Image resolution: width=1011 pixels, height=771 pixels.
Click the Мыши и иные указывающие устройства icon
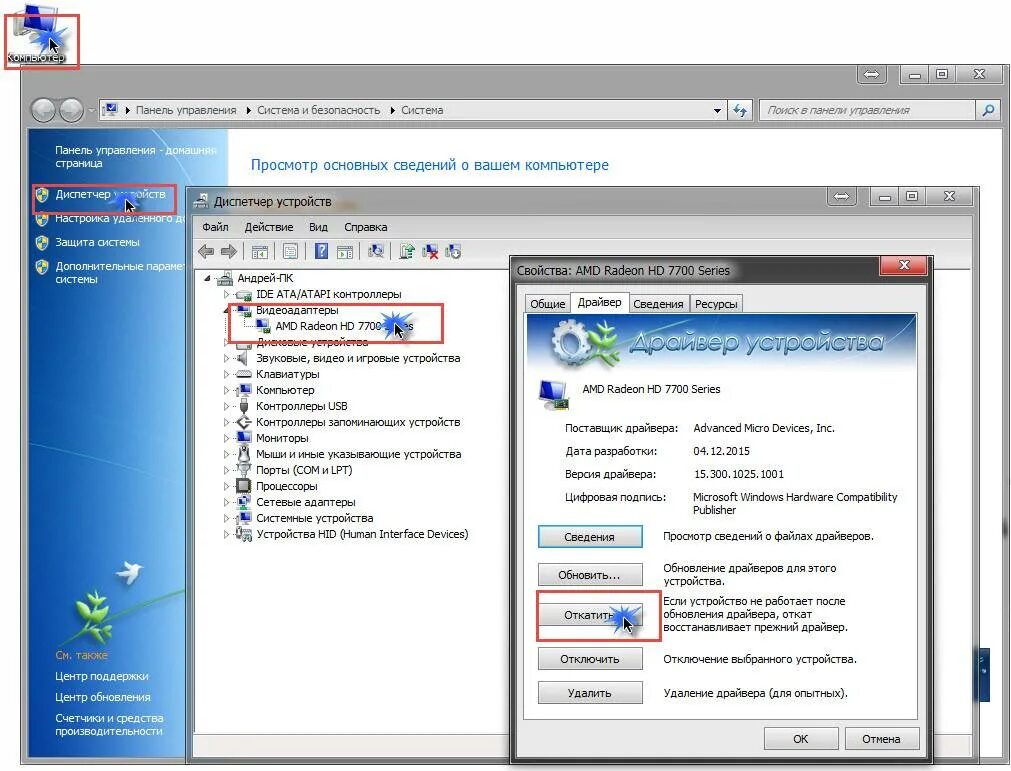pyautogui.click(x=243, y=454)
